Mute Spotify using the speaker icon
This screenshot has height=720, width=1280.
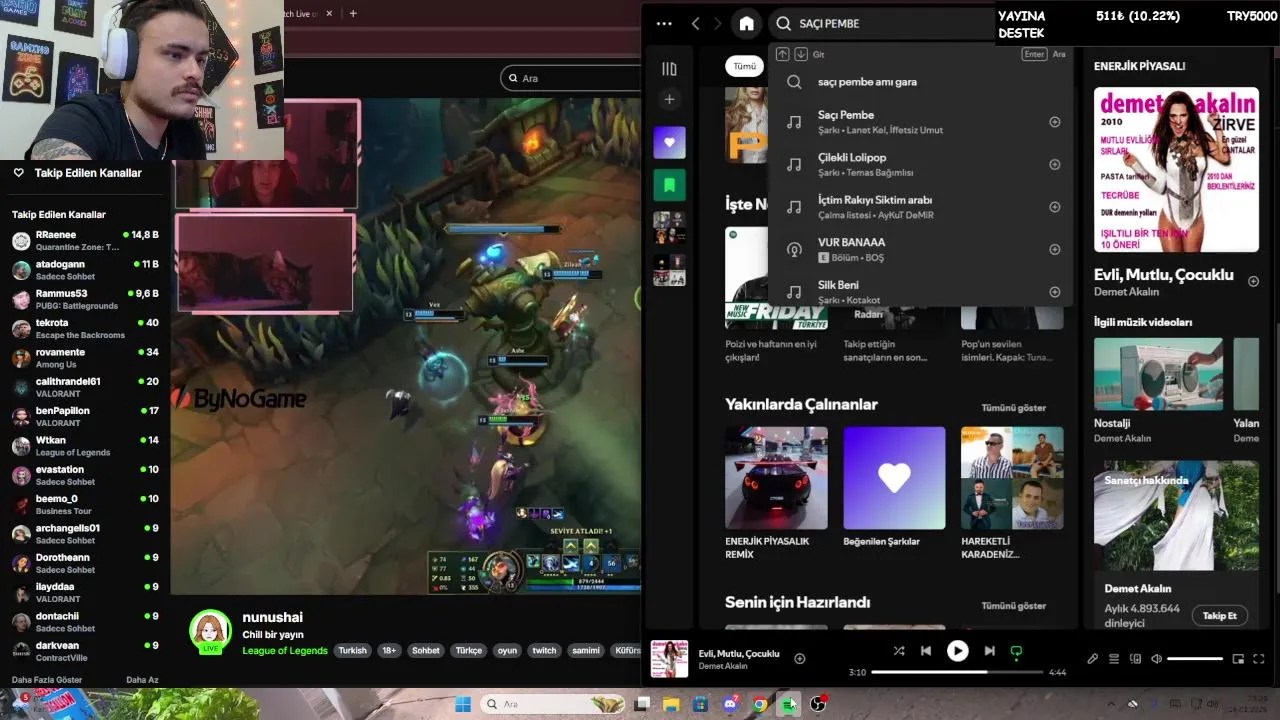click(x=1156, y=659)
